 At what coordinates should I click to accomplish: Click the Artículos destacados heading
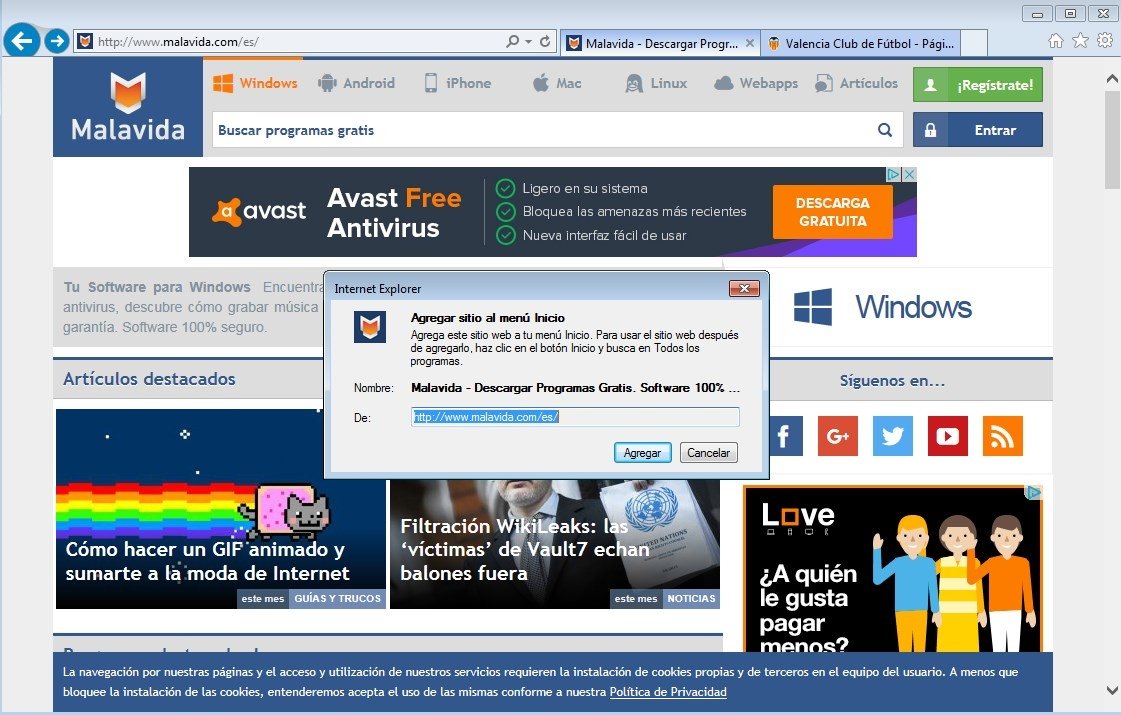click(x=149, y=379)
